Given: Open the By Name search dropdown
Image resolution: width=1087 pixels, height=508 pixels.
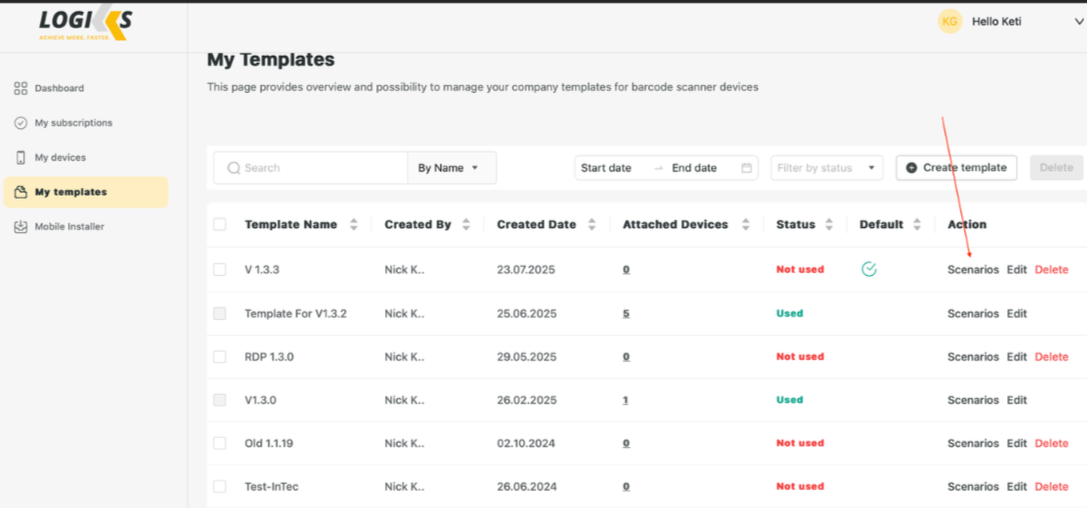Looking at the screenshot, I should [451, 168].
